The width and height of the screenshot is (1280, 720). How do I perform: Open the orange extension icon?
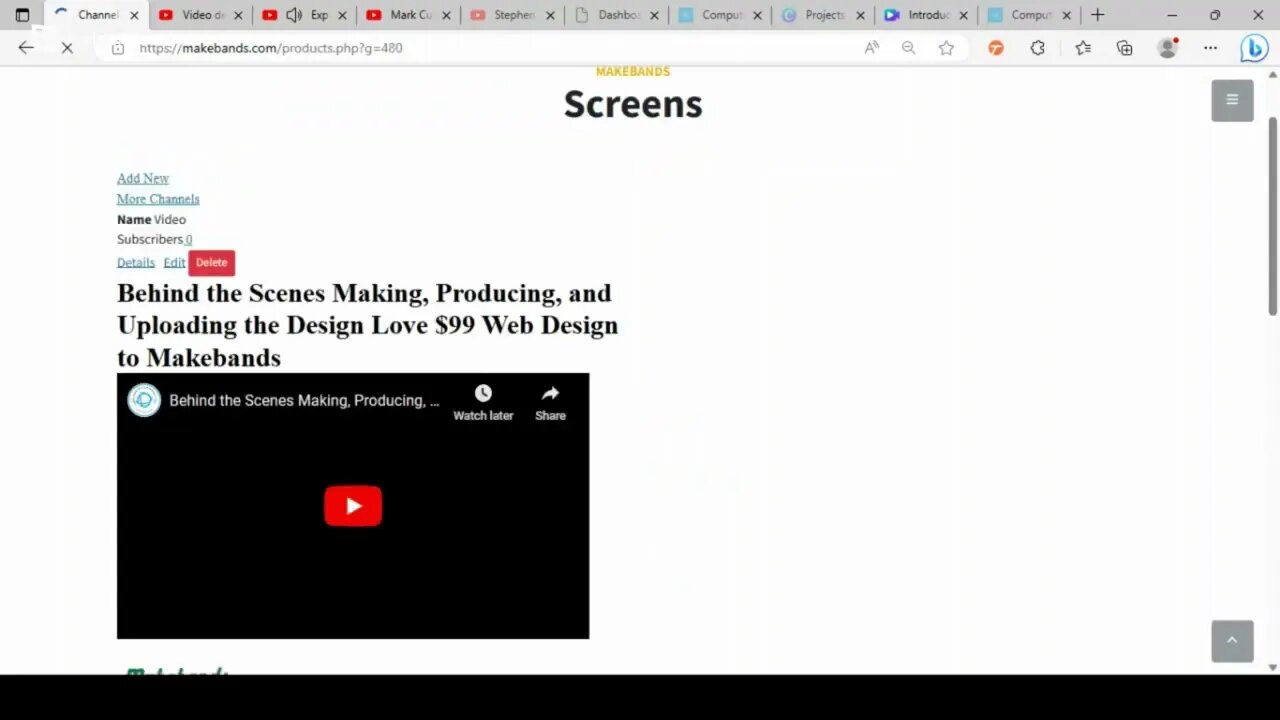tap(996, 48)
